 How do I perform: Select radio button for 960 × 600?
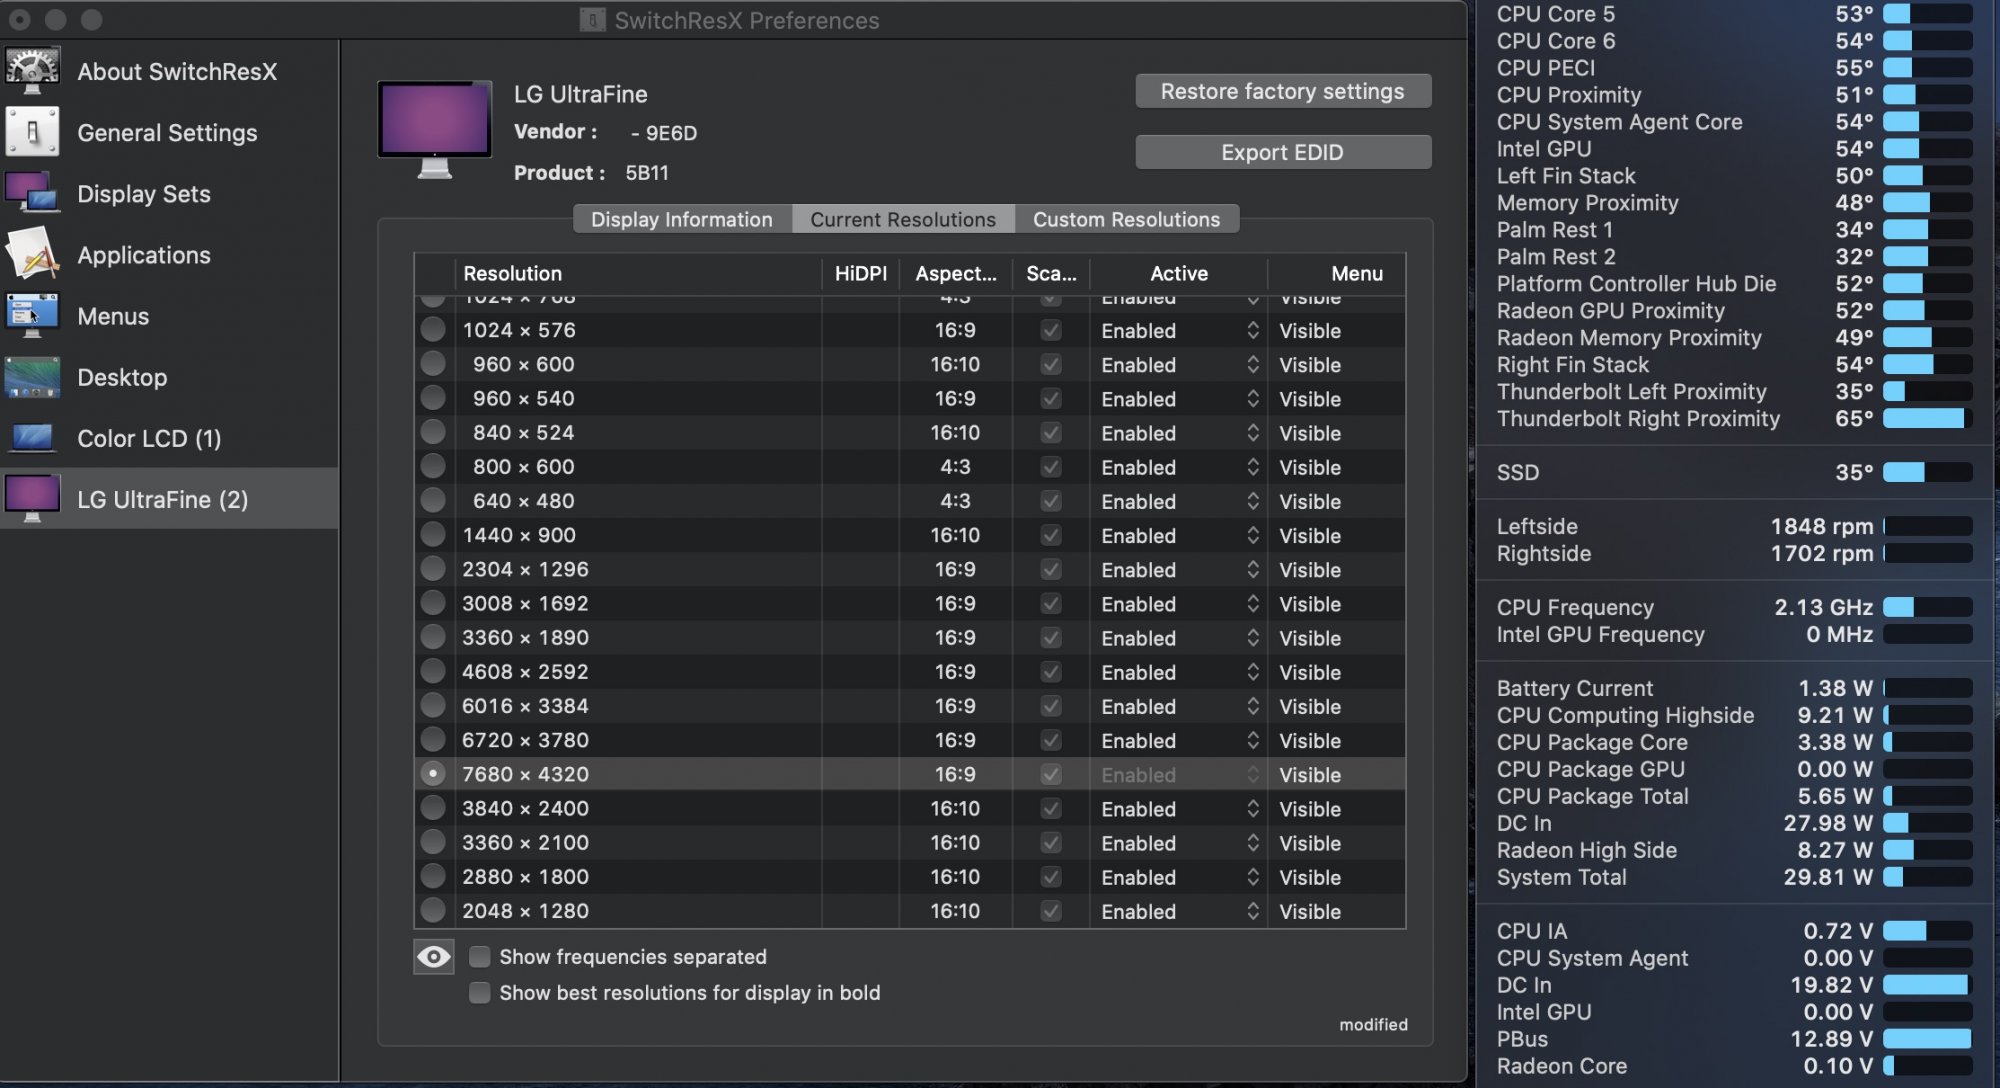click(x=433, y=364)
